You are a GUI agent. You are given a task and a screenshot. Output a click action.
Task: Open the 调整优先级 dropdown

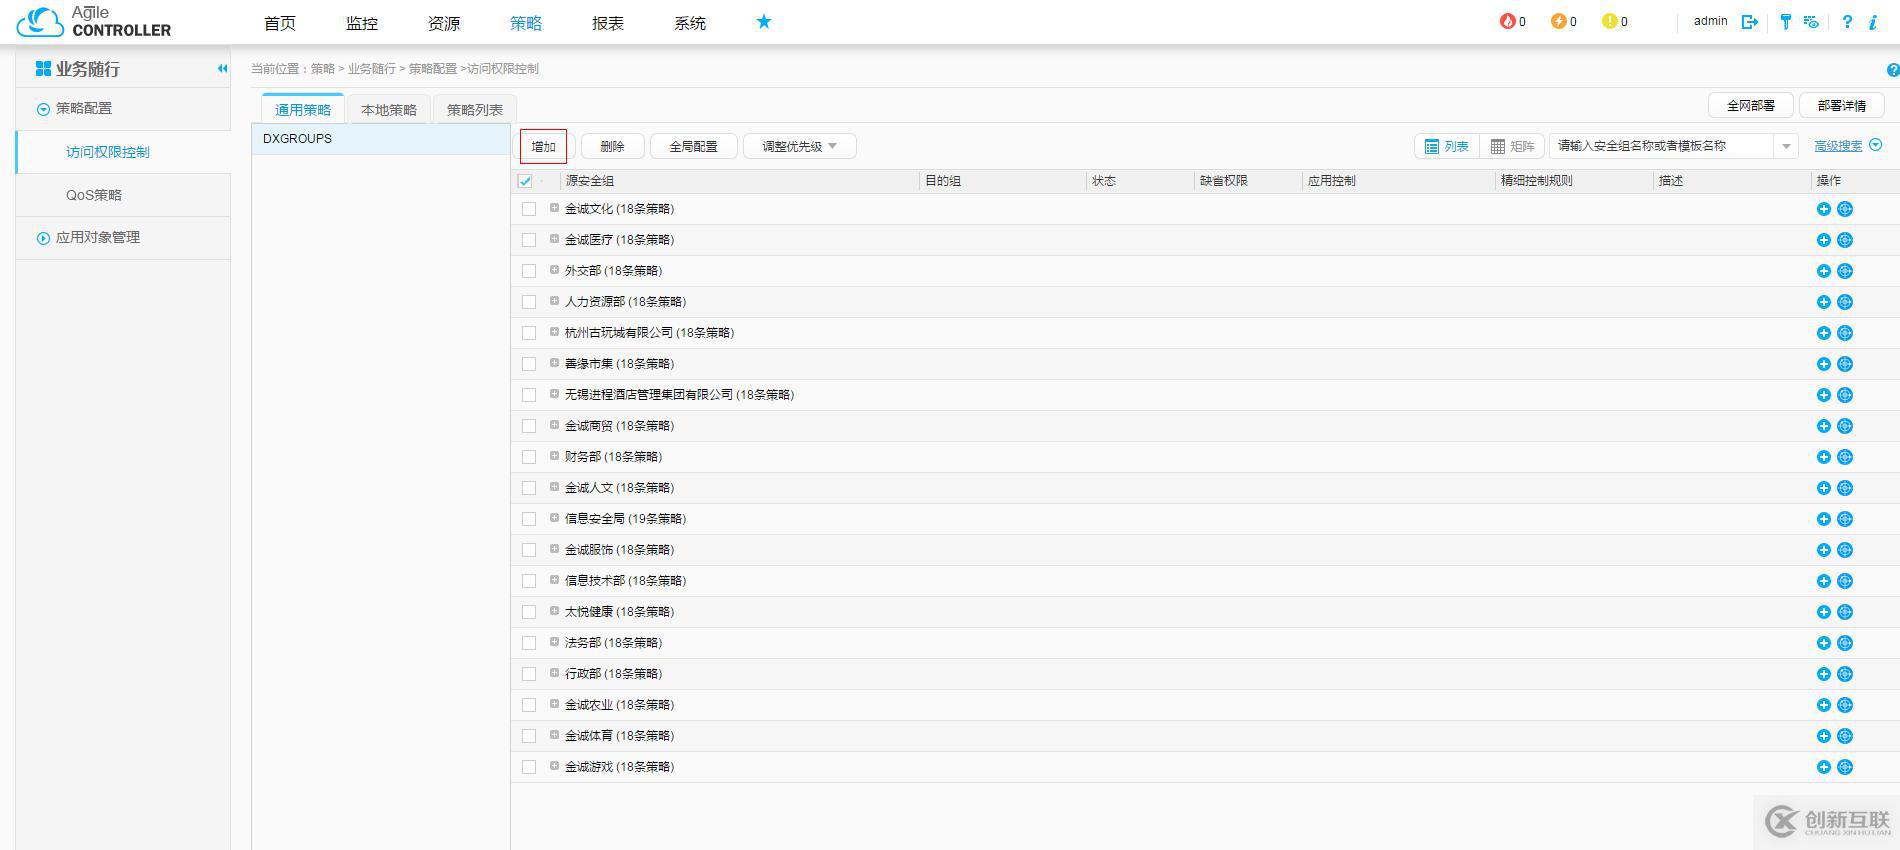[x=800, y=146]
